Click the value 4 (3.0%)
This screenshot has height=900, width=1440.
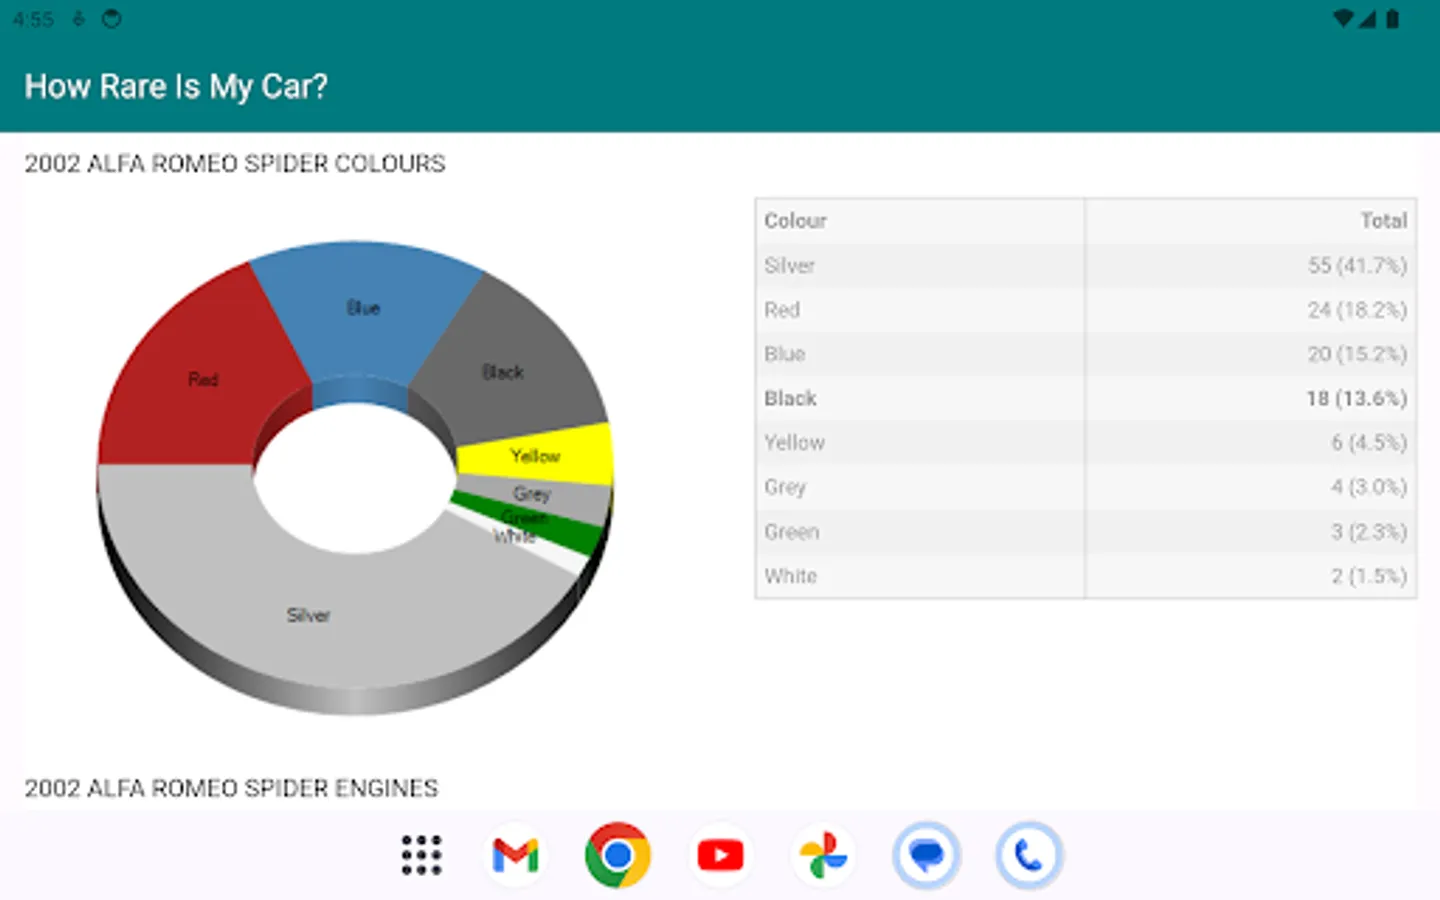[x=1369, y=487]
